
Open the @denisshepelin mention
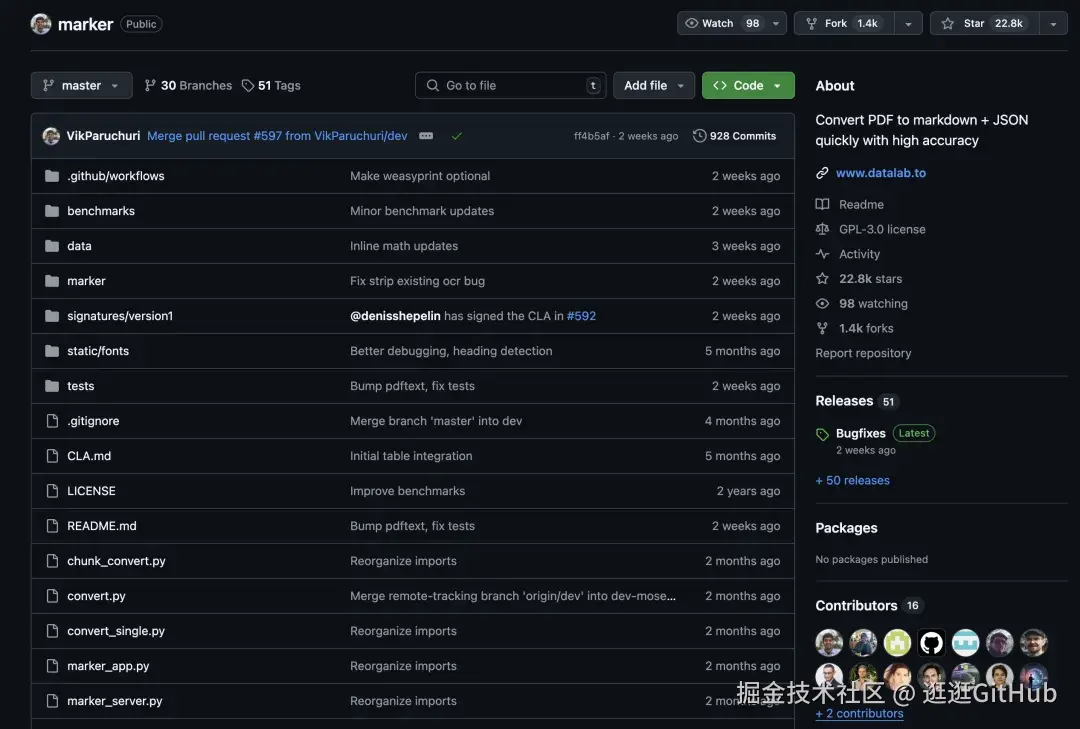(395, 316)
